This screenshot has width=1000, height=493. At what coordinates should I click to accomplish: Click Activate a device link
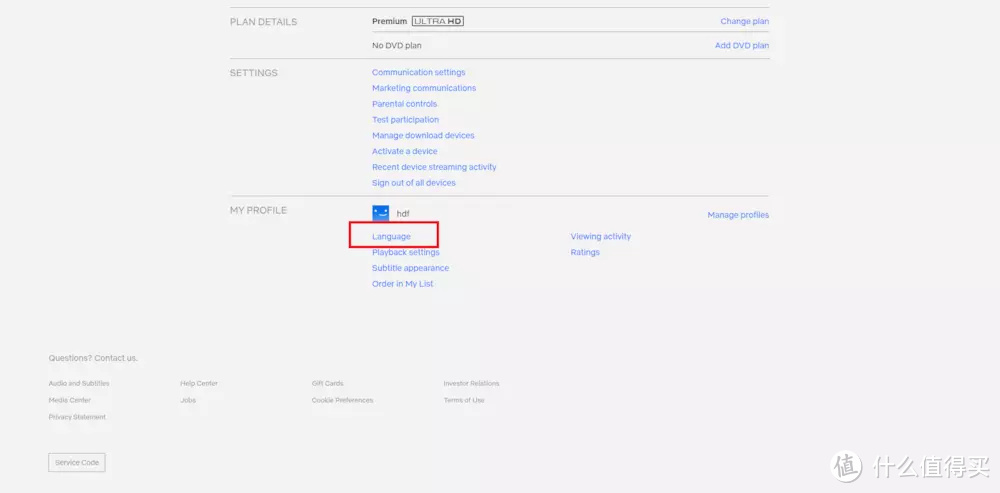pyautogui.click(x=404, y=151)
